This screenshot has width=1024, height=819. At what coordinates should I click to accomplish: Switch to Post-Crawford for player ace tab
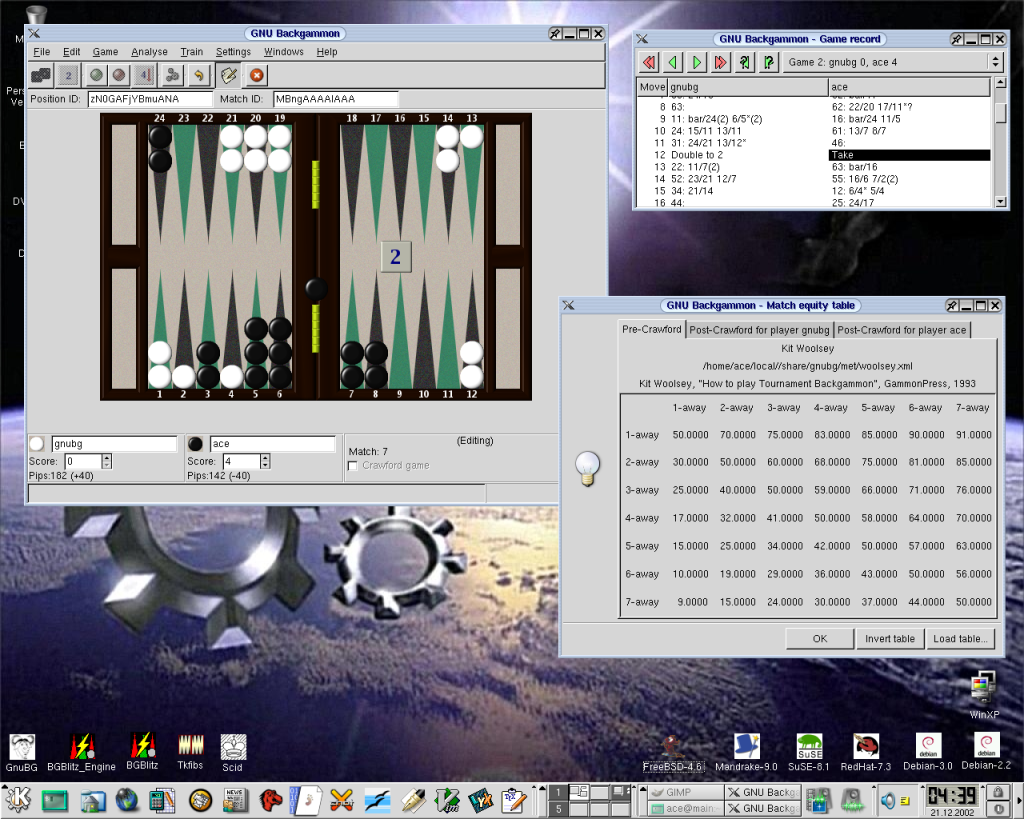pyautogui.click(x=901, y=330)
